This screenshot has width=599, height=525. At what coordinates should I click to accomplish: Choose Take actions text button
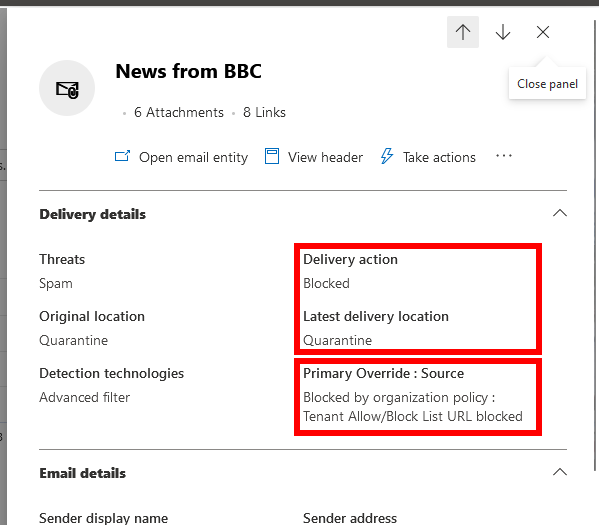coord(439,157)
